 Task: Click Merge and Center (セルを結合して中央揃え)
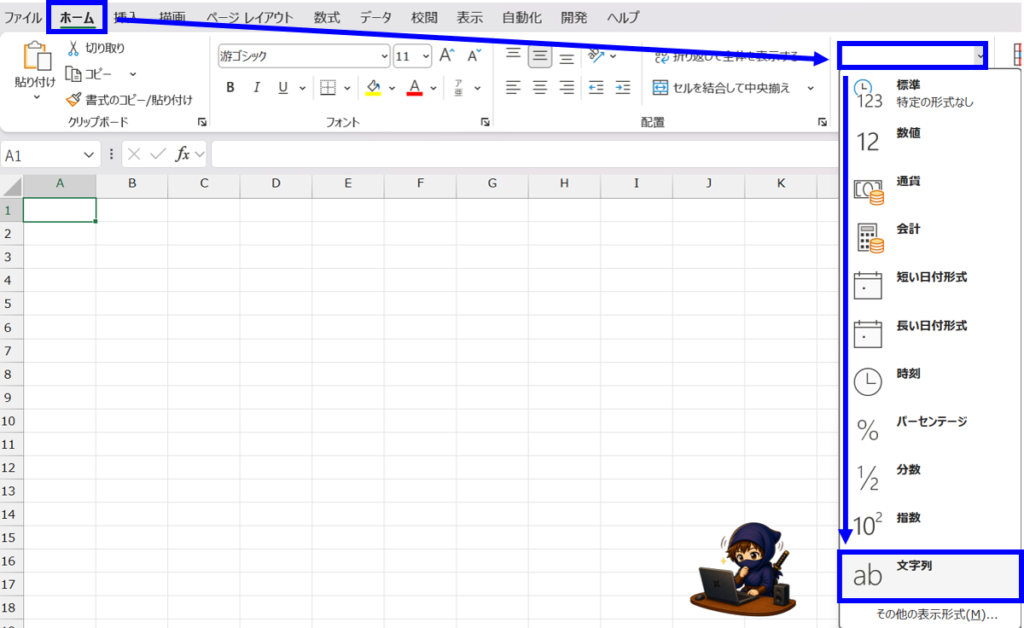(721, 87)
